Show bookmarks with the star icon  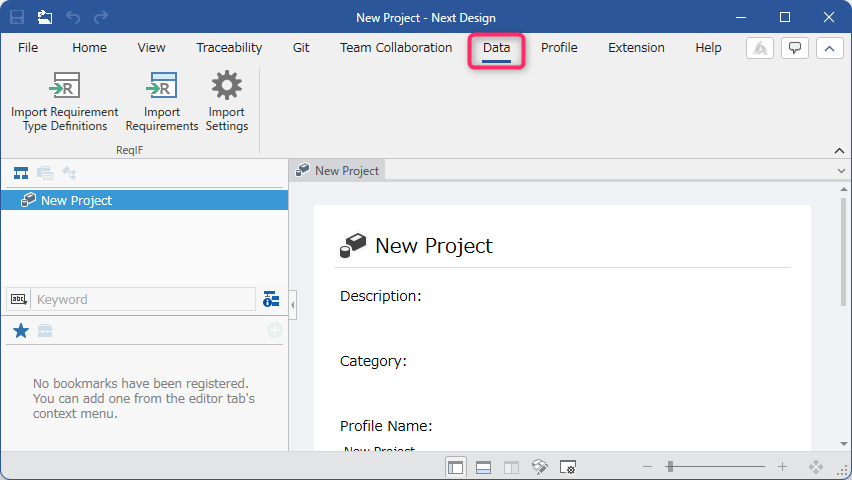coord(21,331)
